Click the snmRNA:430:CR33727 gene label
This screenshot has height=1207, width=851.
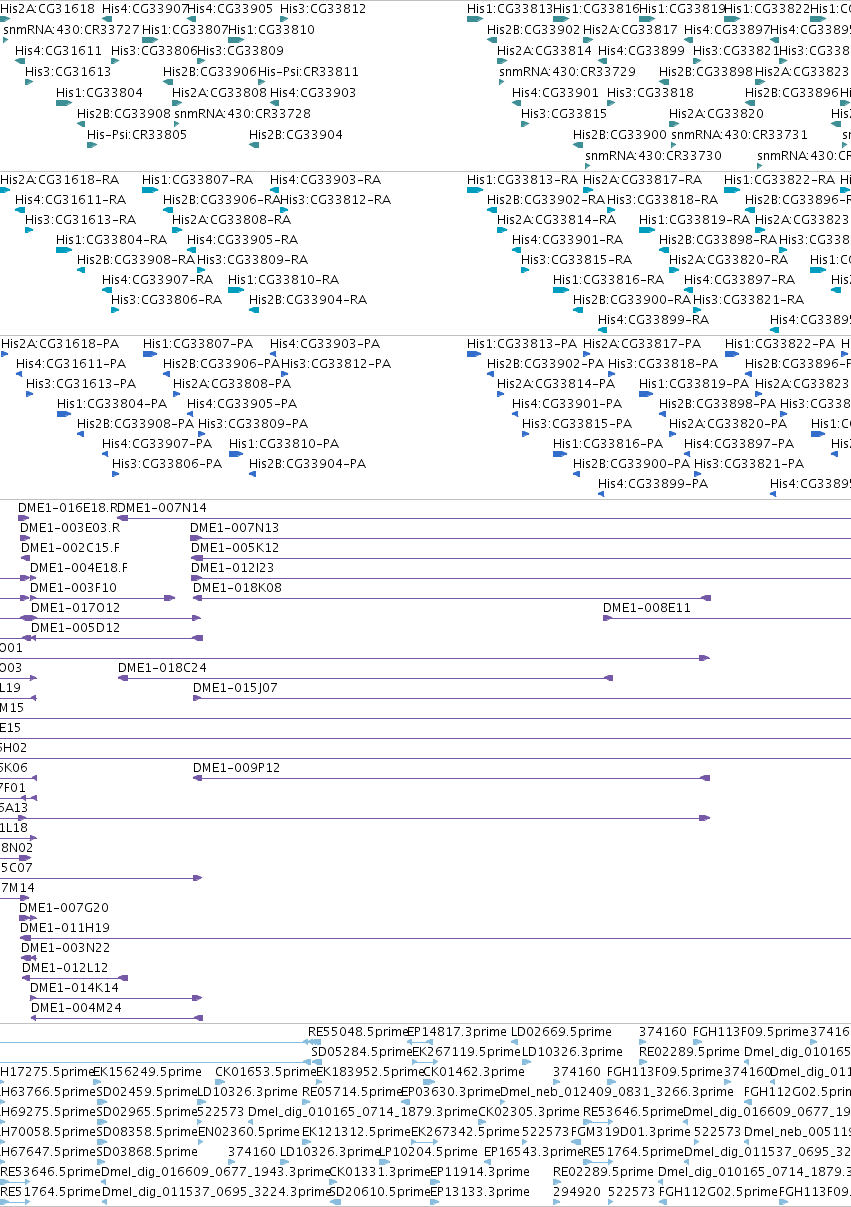72,30
